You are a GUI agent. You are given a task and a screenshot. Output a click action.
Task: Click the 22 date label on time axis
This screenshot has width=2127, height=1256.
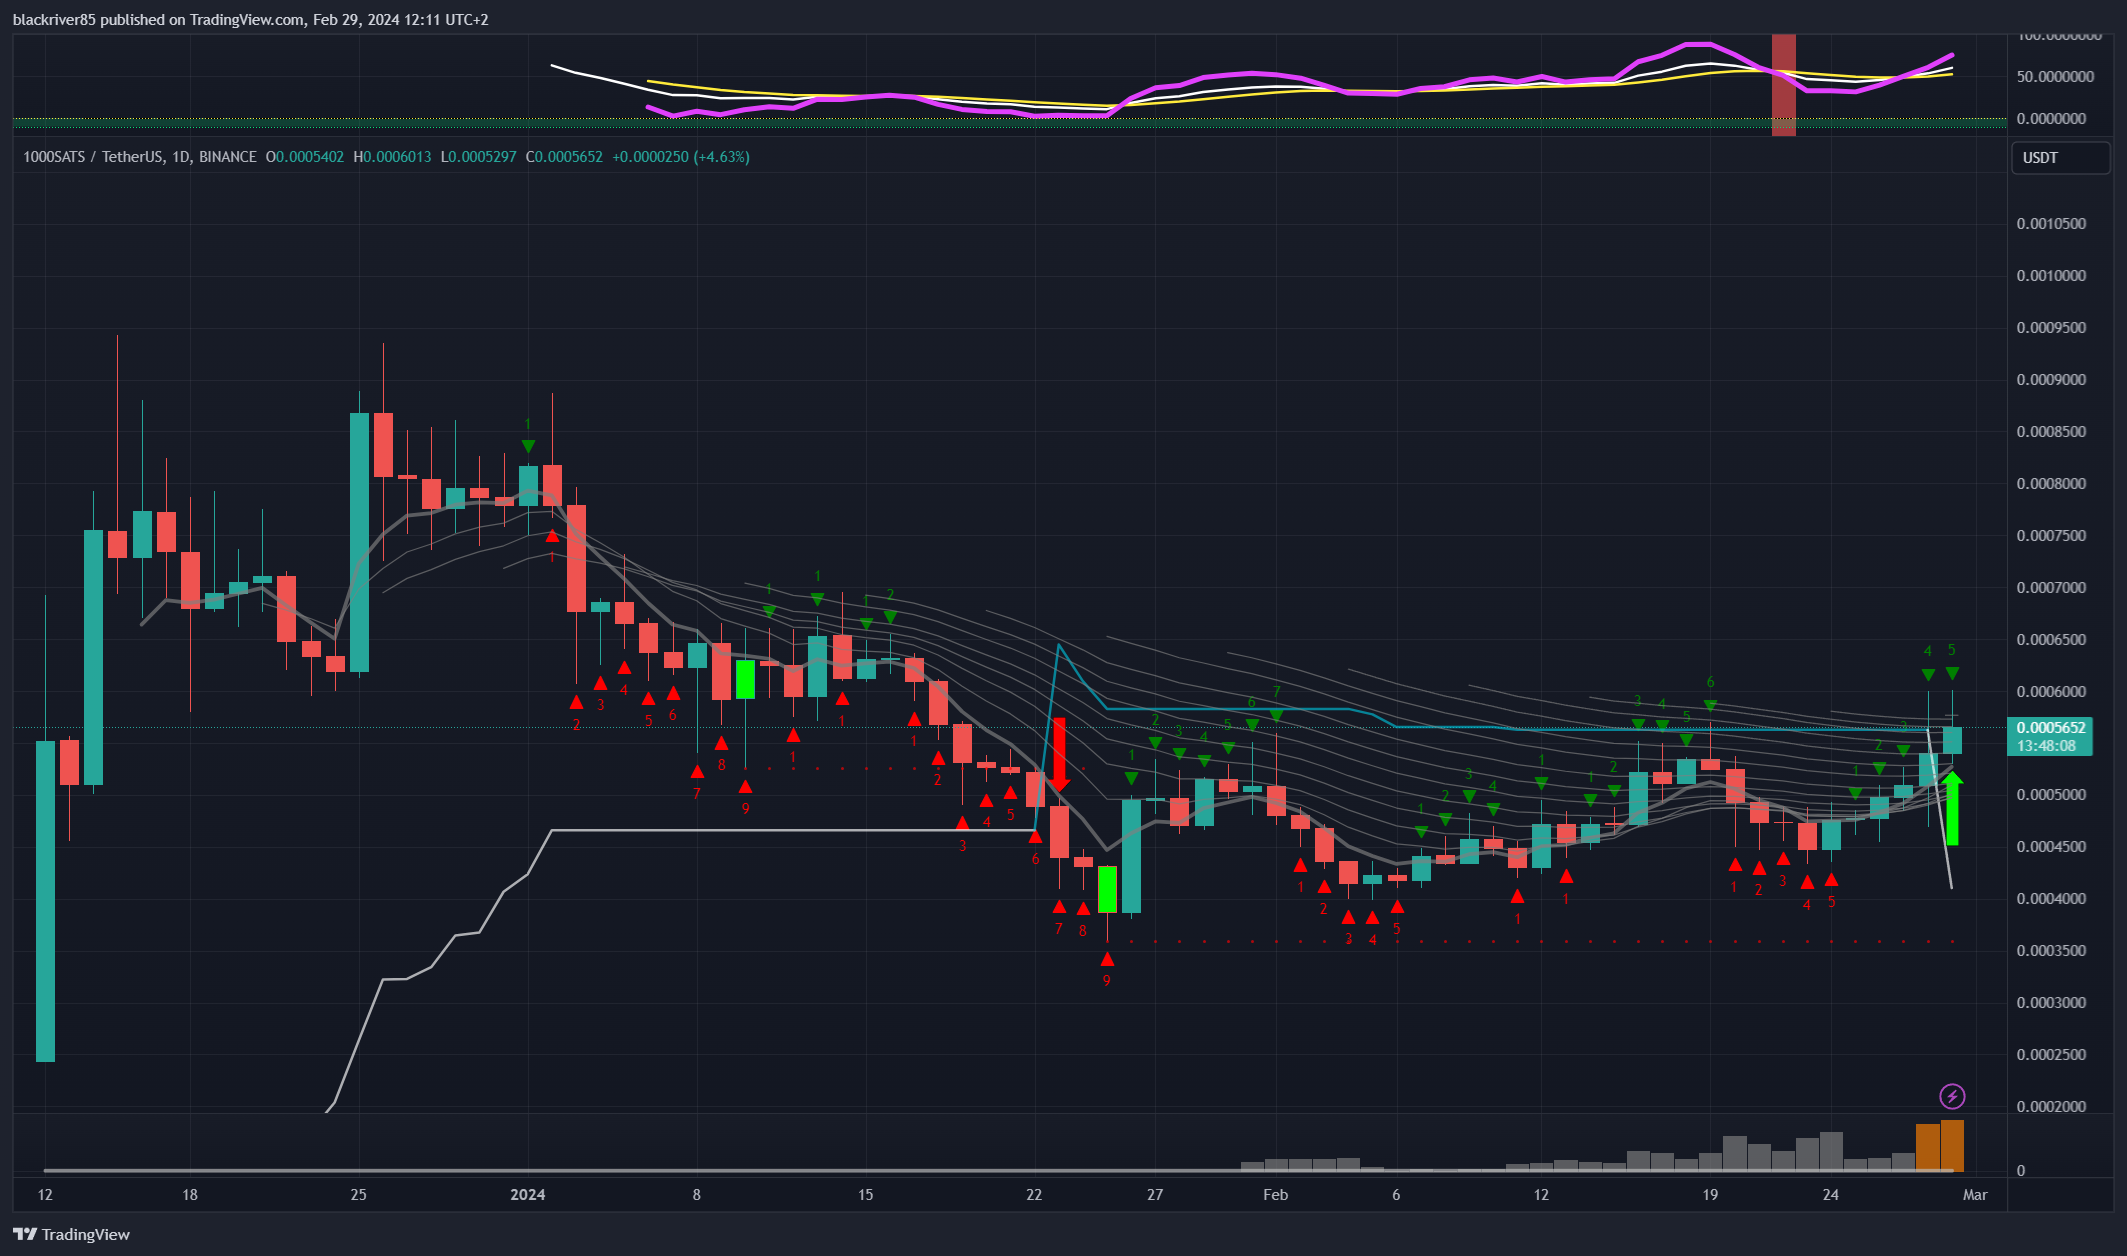pos(1034,1195)
